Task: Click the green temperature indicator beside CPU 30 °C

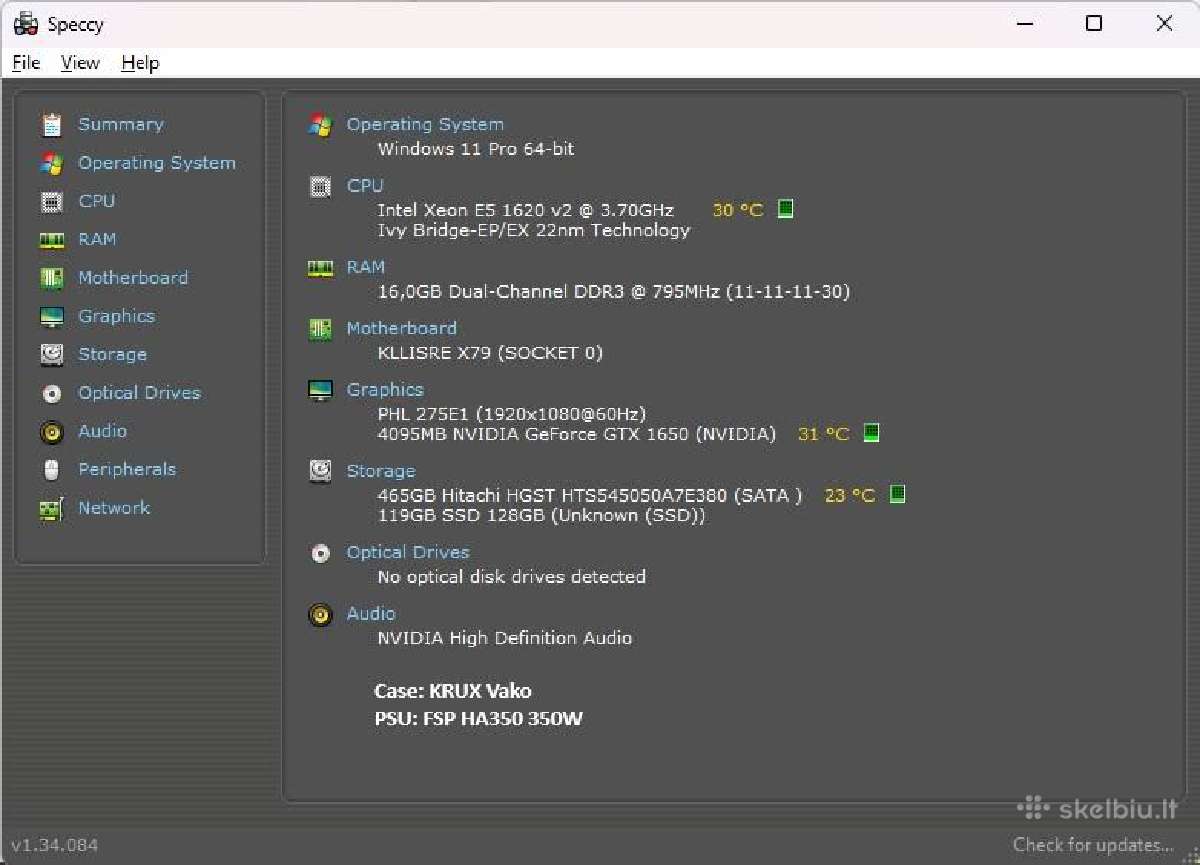Action: click(x=786, y=209)
